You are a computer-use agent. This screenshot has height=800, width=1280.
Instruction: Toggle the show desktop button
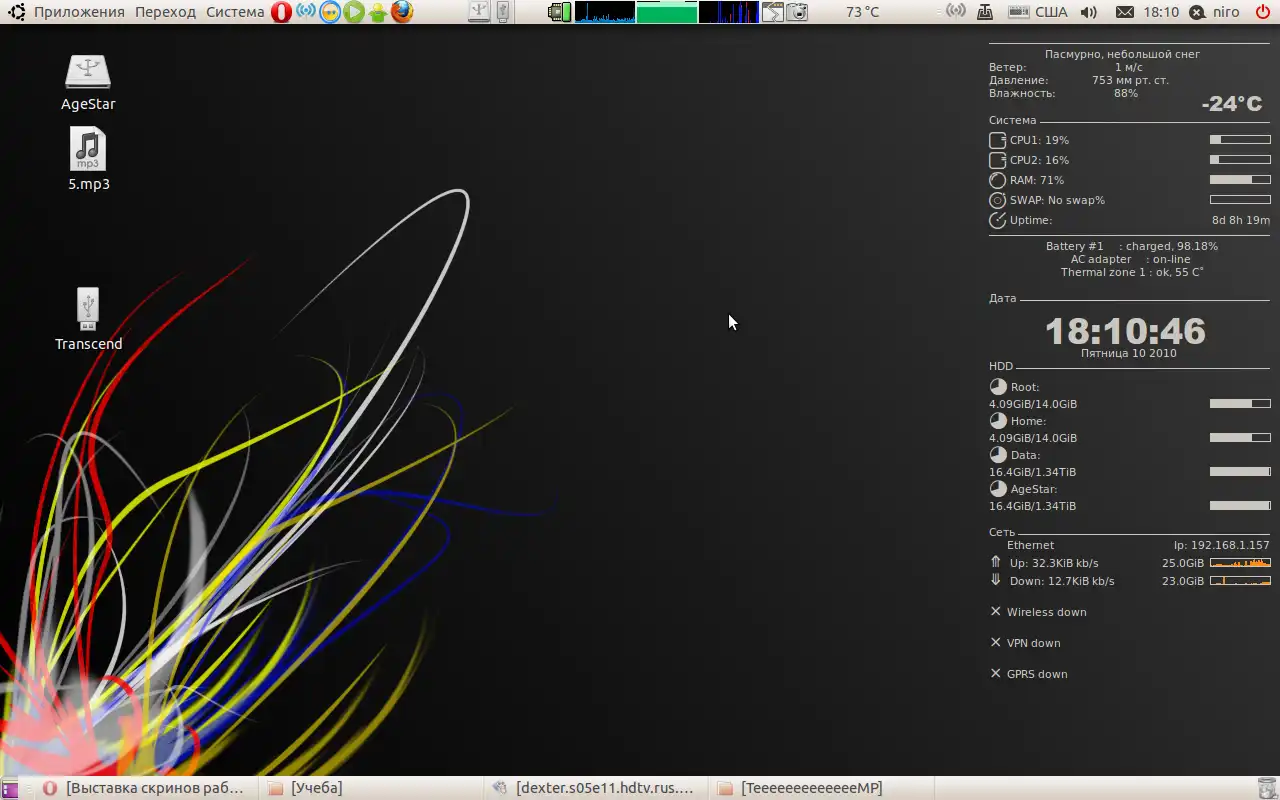(x=10, y=788)
